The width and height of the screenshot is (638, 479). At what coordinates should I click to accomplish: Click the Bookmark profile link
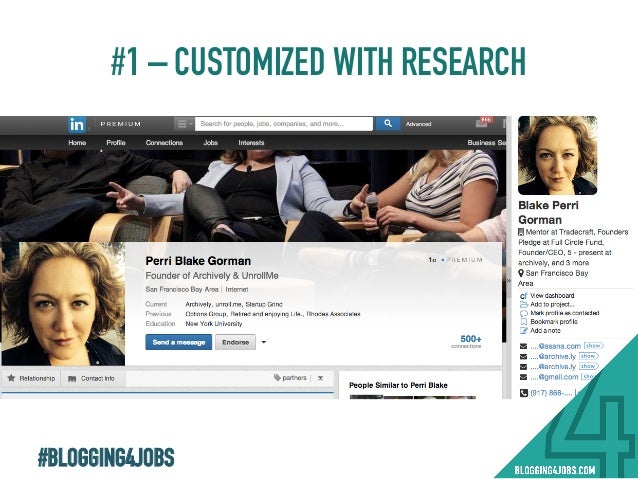(554, 322)
